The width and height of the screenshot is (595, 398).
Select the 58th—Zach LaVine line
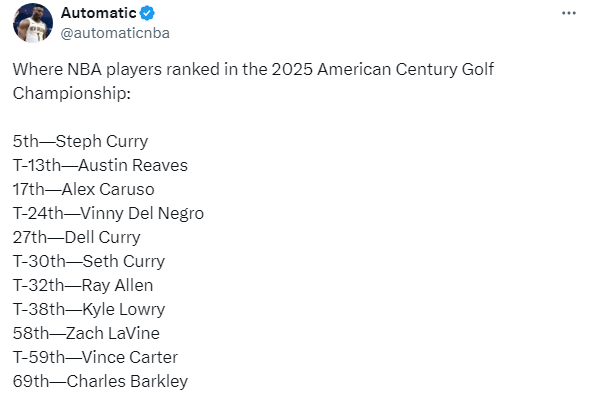tap(86, 333)
